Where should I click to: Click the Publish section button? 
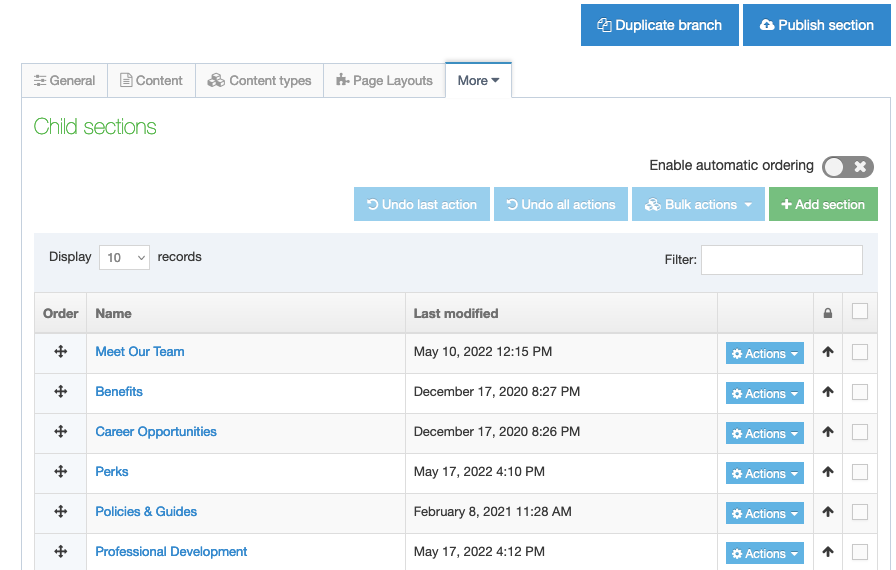point(816,26)
